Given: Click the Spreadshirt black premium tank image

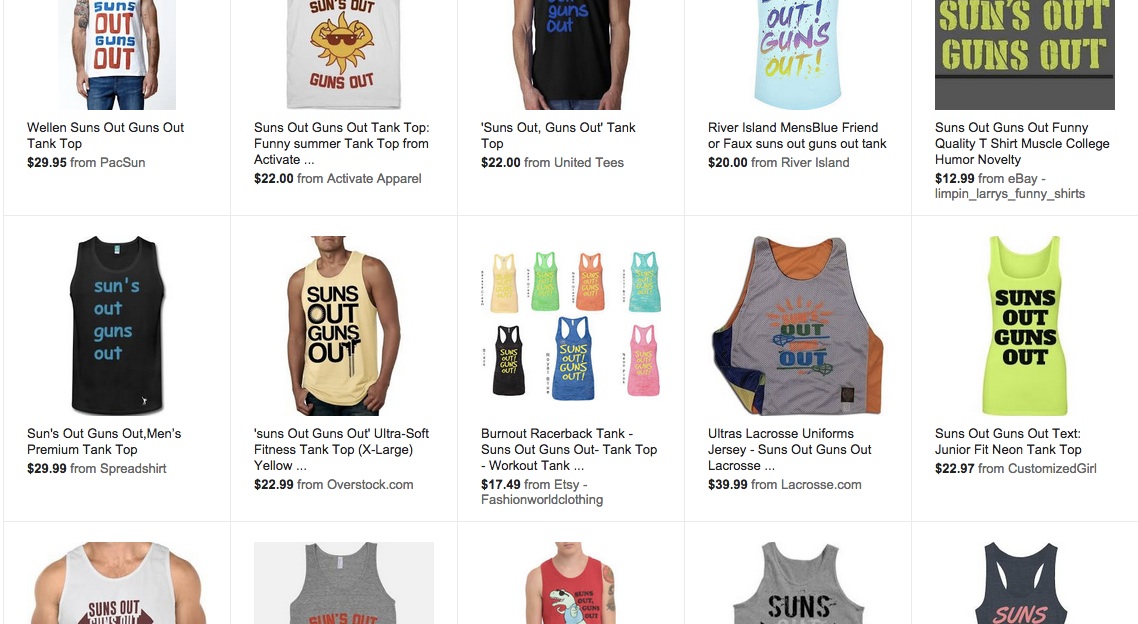Looking at the screenshot, I should (117, 325).
